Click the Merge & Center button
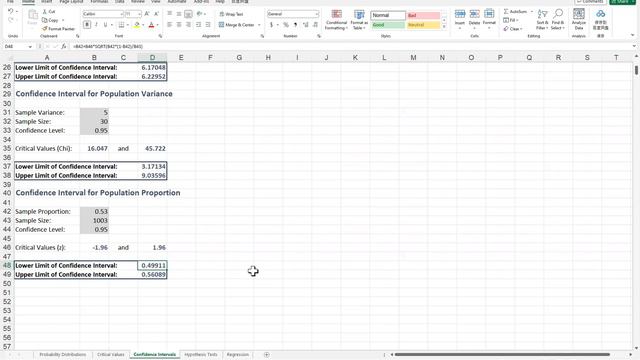 pyautogui.click(x=237, y=25)
